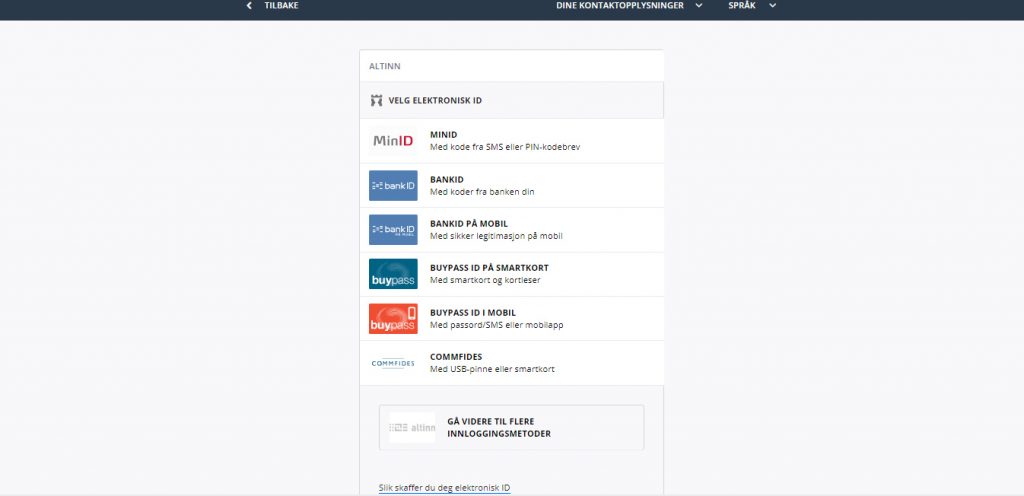This screenshot has height=496, width=1024.
Task: Expand chevron beside Språk
Action: point(773,5)
